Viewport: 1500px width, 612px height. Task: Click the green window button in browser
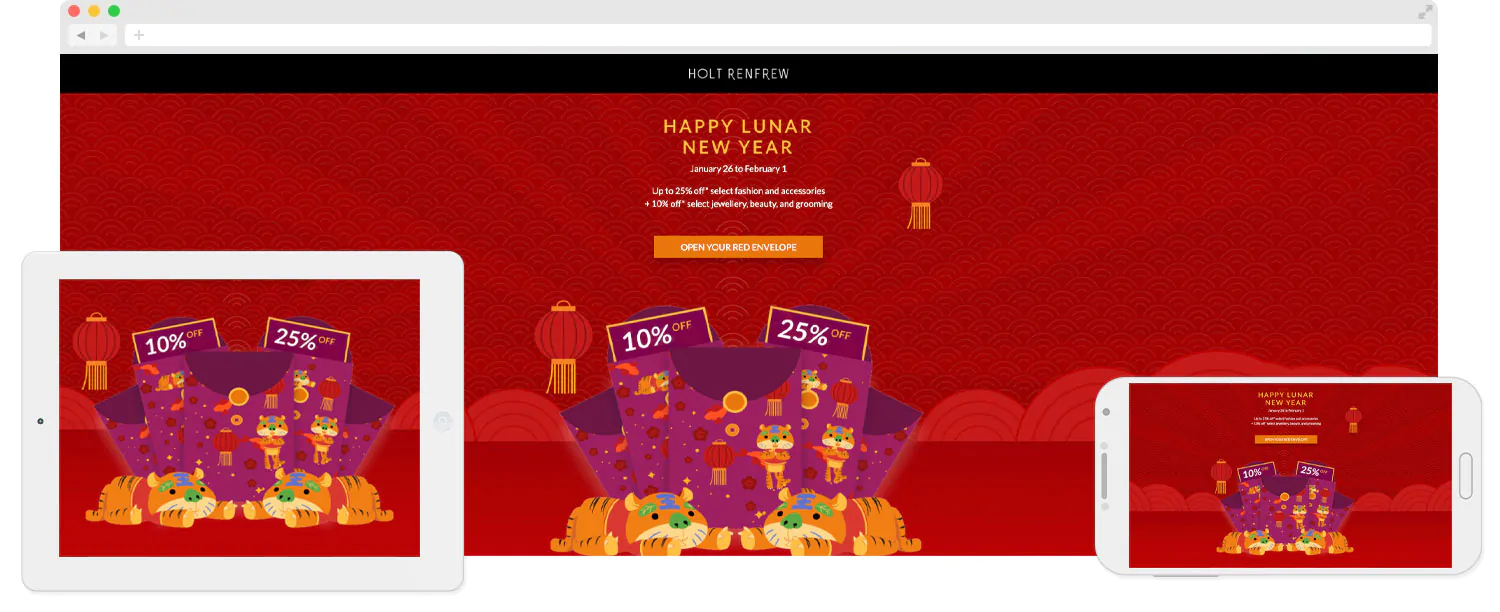[x=114, y=11]
